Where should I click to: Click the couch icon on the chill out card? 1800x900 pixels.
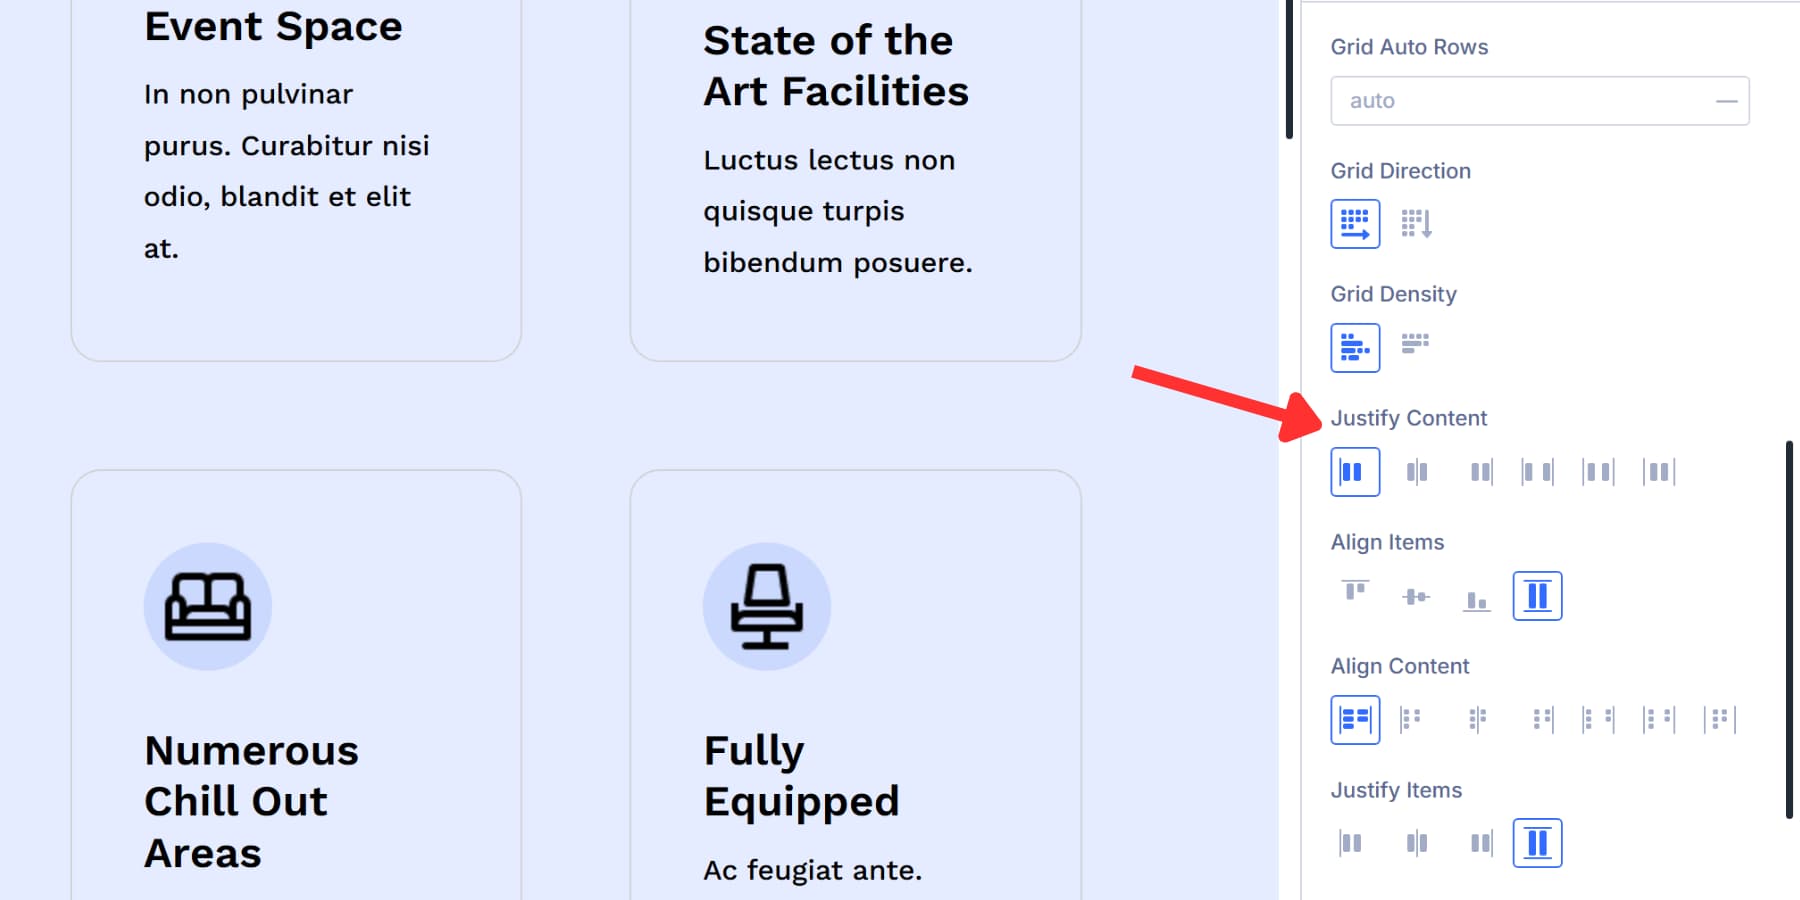(x=207, y=606)
